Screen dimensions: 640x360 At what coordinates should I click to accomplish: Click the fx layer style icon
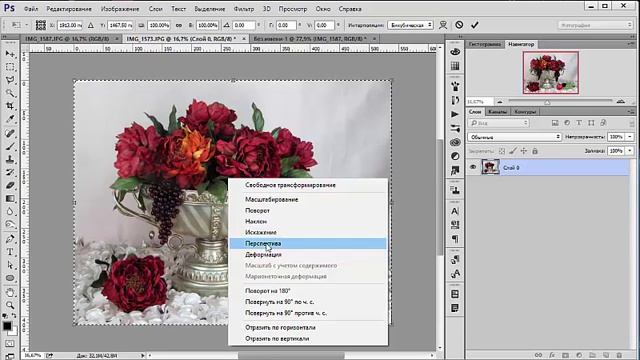click(x=552, y=356)
